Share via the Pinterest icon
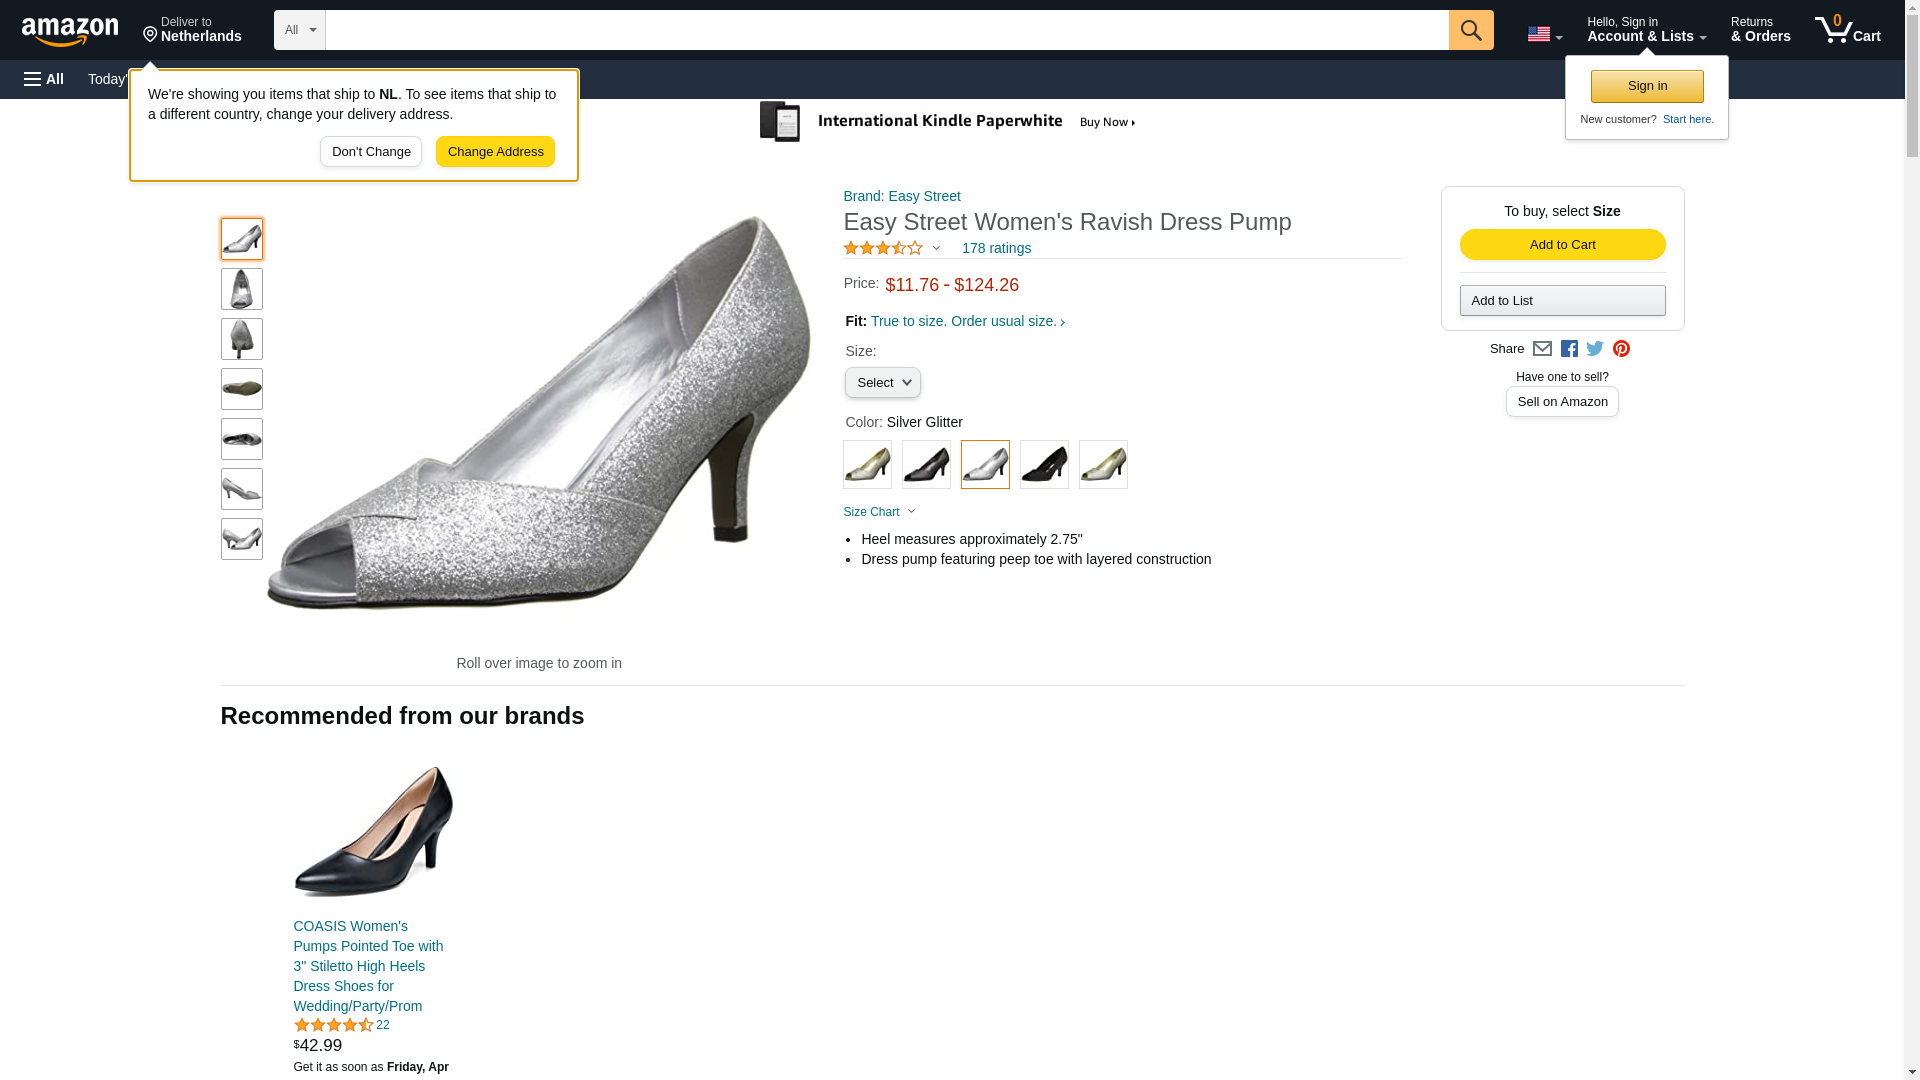The width and height of the screenshot is (1920, 1080). tap(1620, 349)
